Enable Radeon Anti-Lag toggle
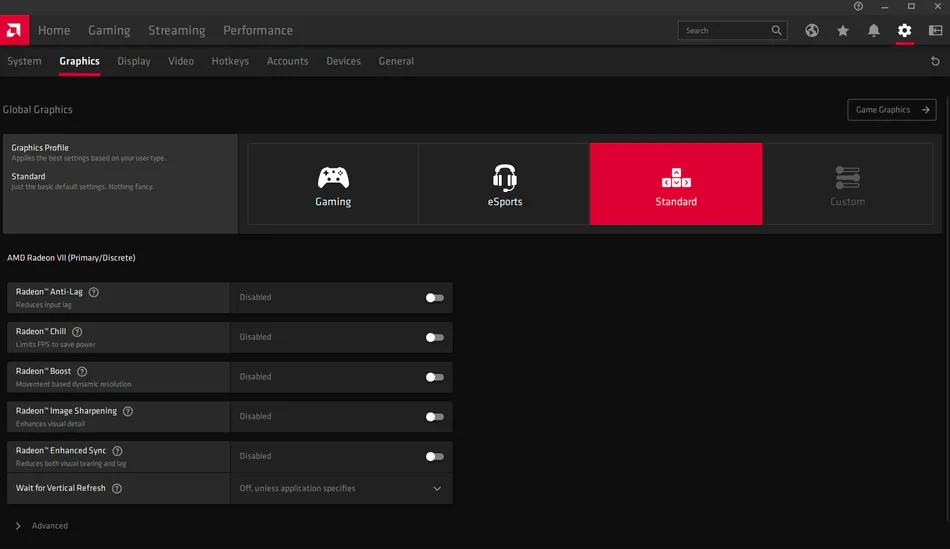Image resolution: width=950 pixels, height=549 pixels. pos(434,298)
